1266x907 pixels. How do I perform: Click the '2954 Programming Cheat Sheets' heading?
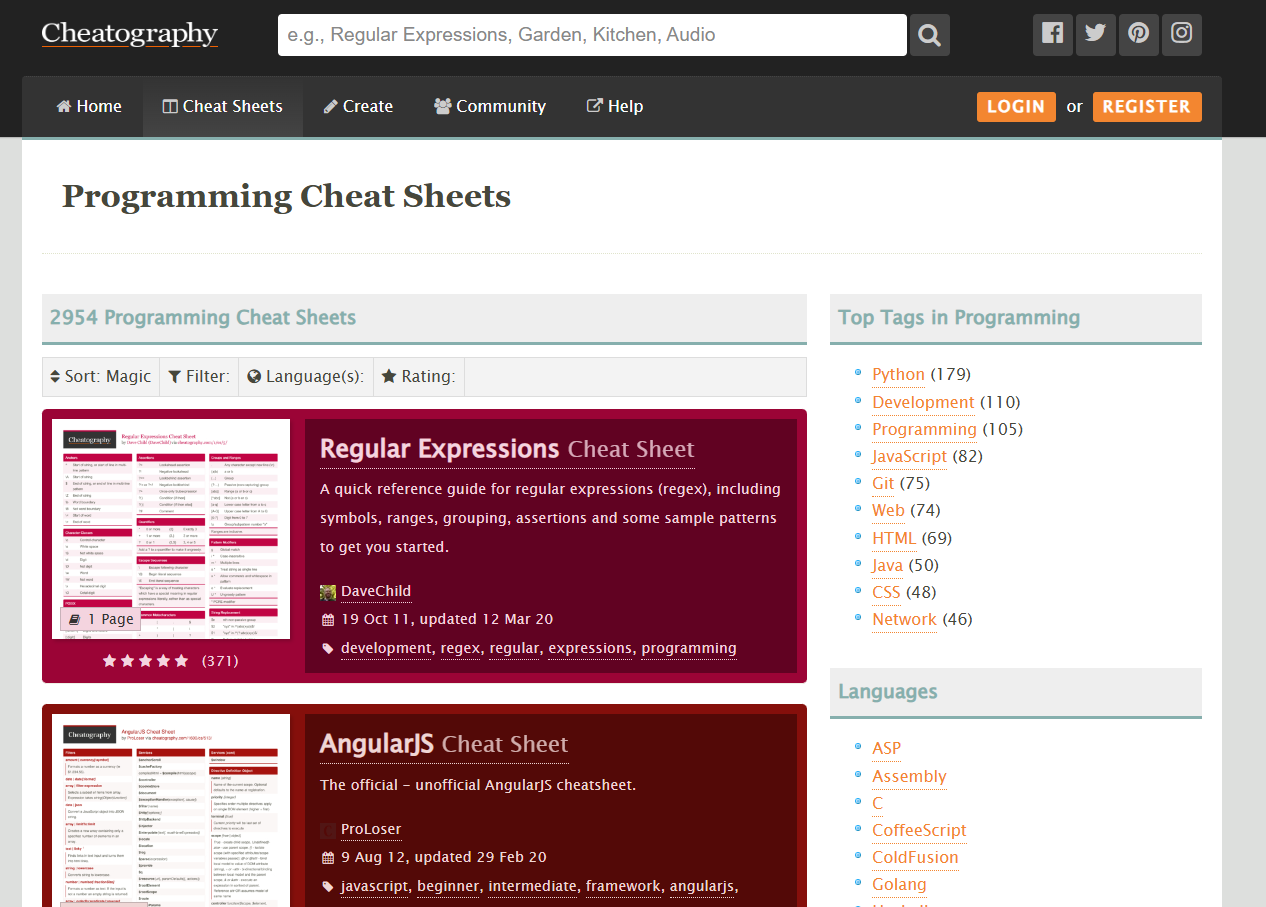coord(203,318)
